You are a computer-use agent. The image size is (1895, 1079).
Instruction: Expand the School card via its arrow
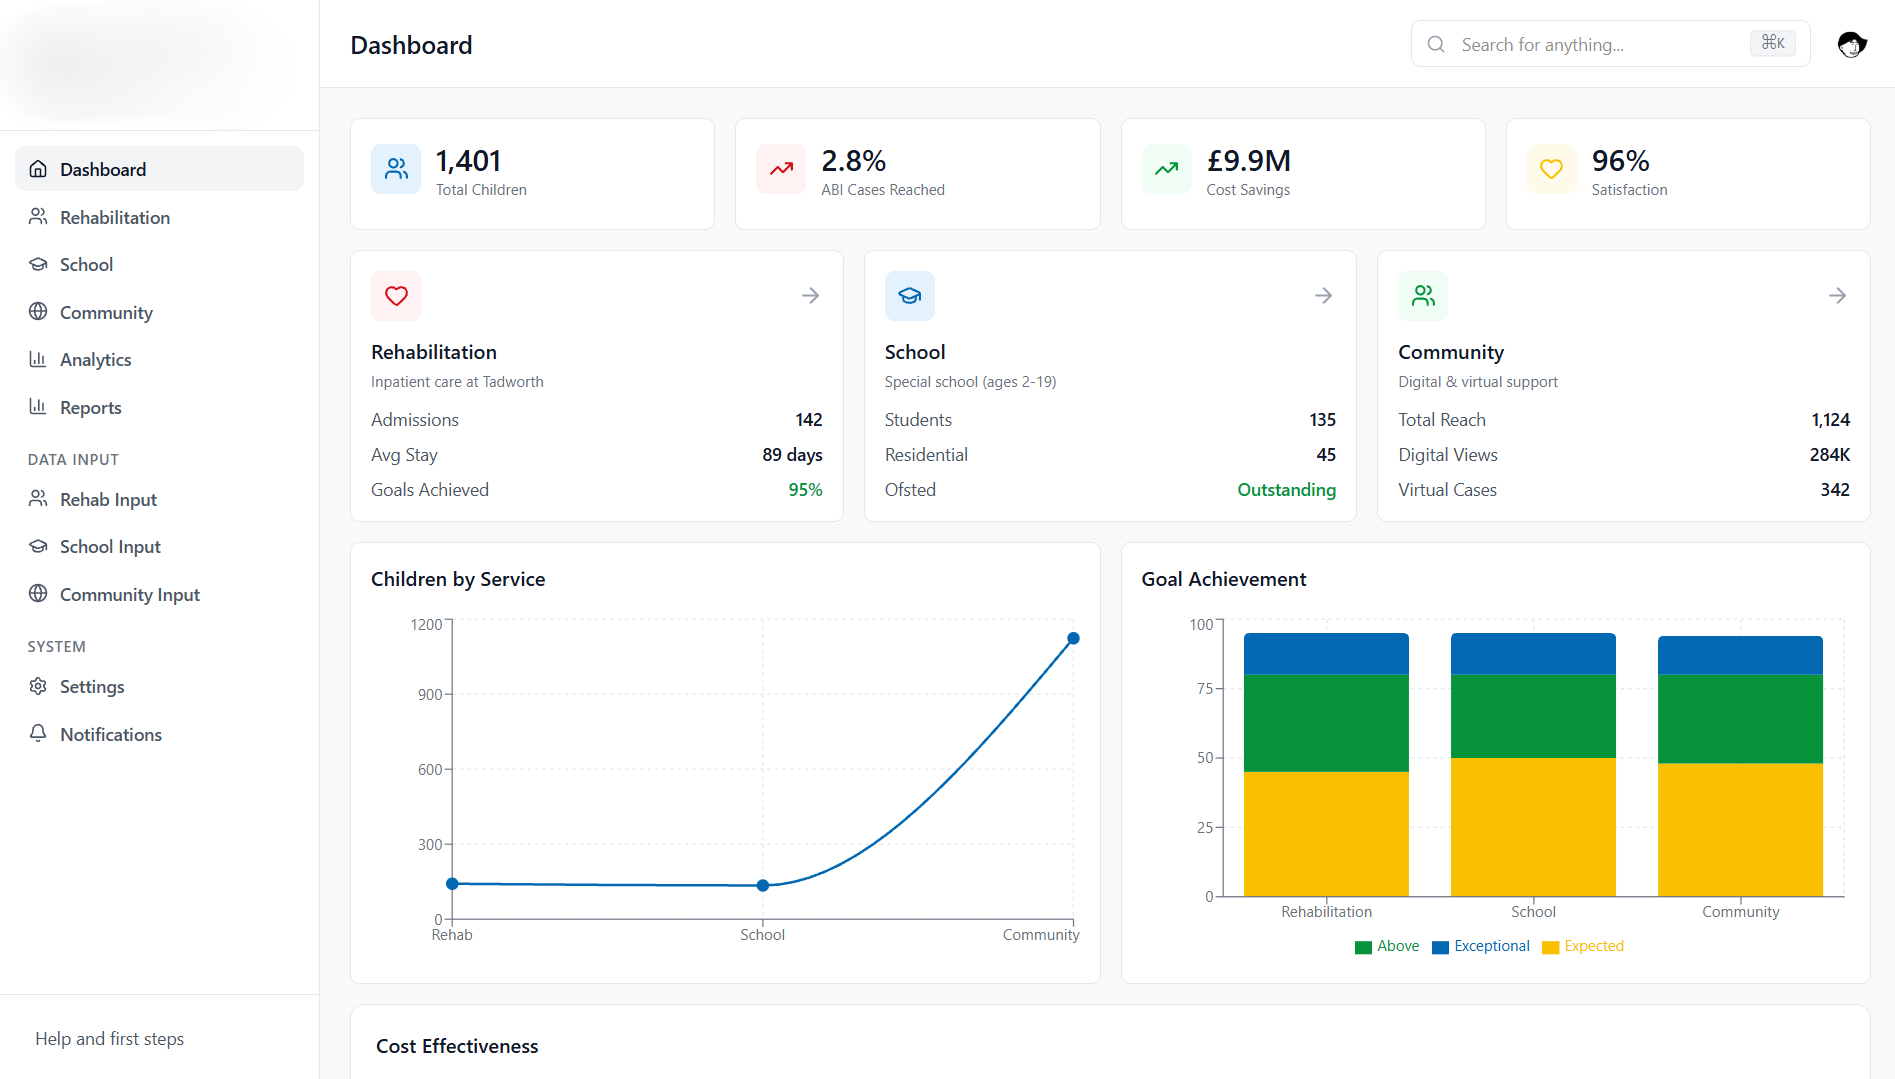click(x=1323, y=295)
